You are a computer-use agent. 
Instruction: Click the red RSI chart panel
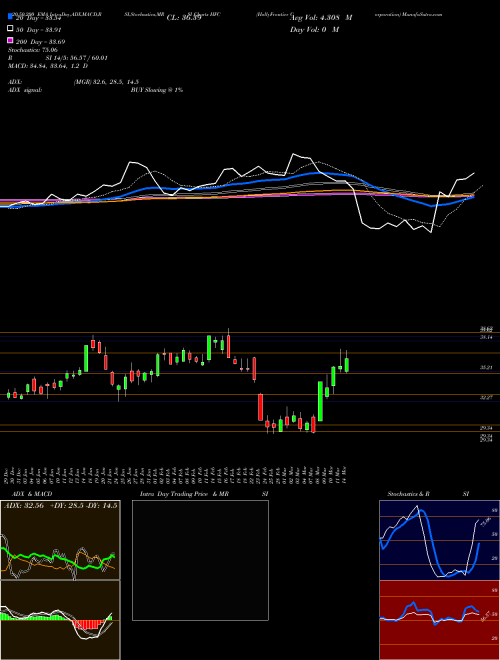[439, 620]
